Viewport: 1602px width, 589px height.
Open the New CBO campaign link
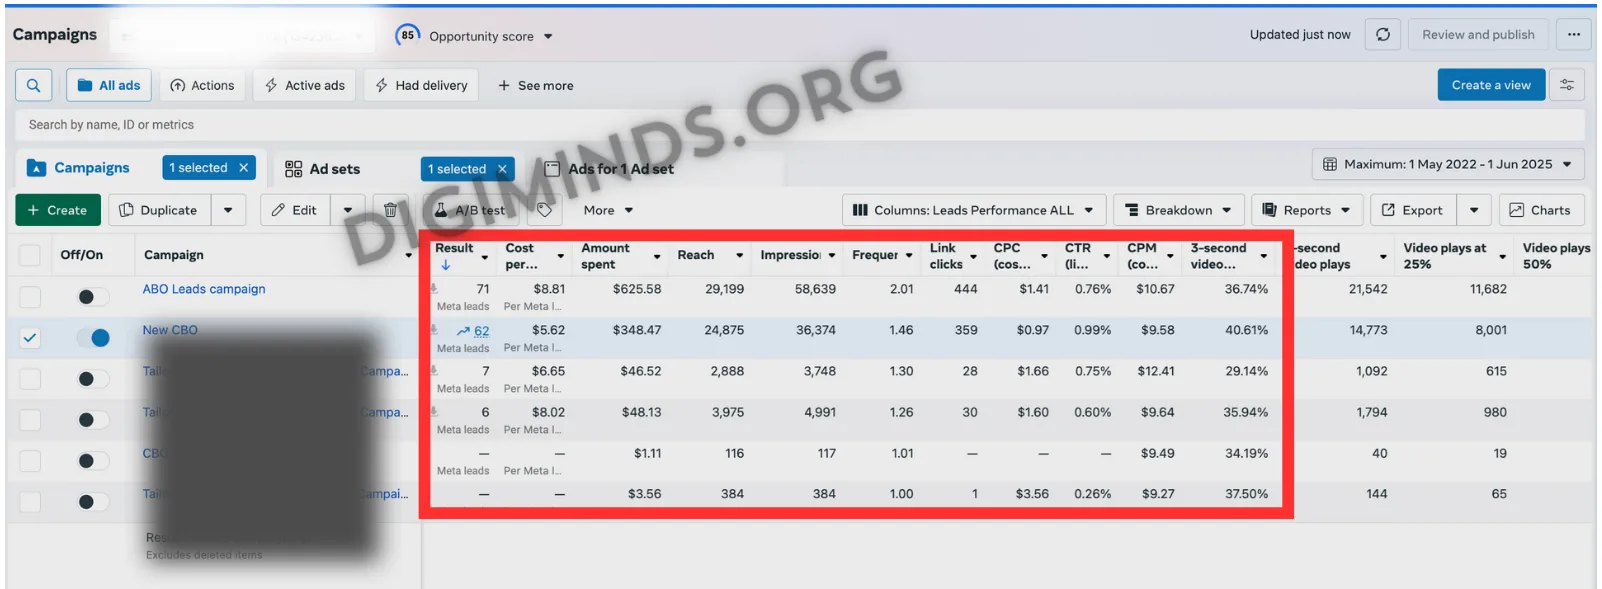pyautogui.click(x=170, y=330)
